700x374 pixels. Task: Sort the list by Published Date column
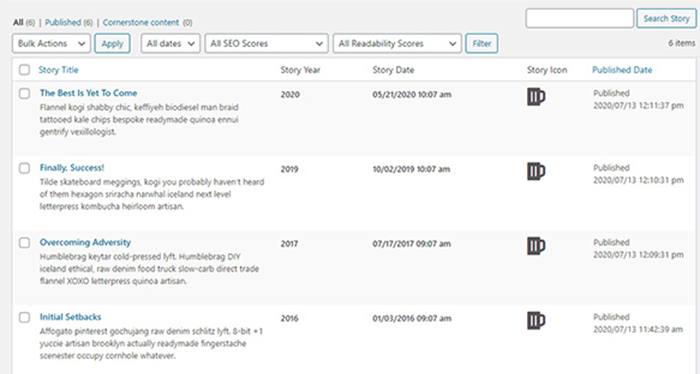coord(622,70)
